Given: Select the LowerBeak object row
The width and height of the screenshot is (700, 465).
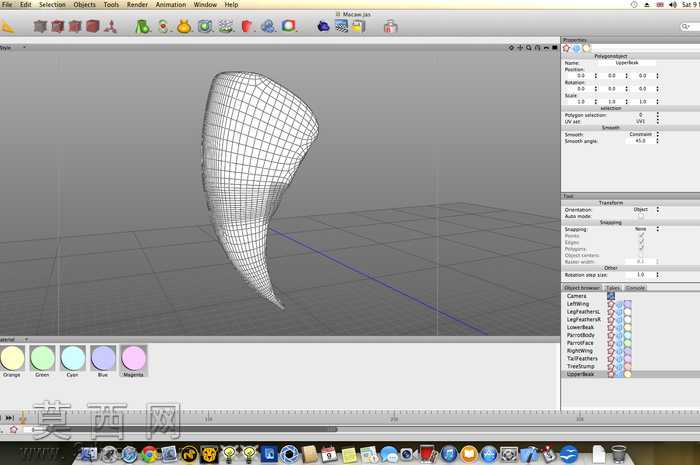Looking at the screenshot, I should click(630, 327).
